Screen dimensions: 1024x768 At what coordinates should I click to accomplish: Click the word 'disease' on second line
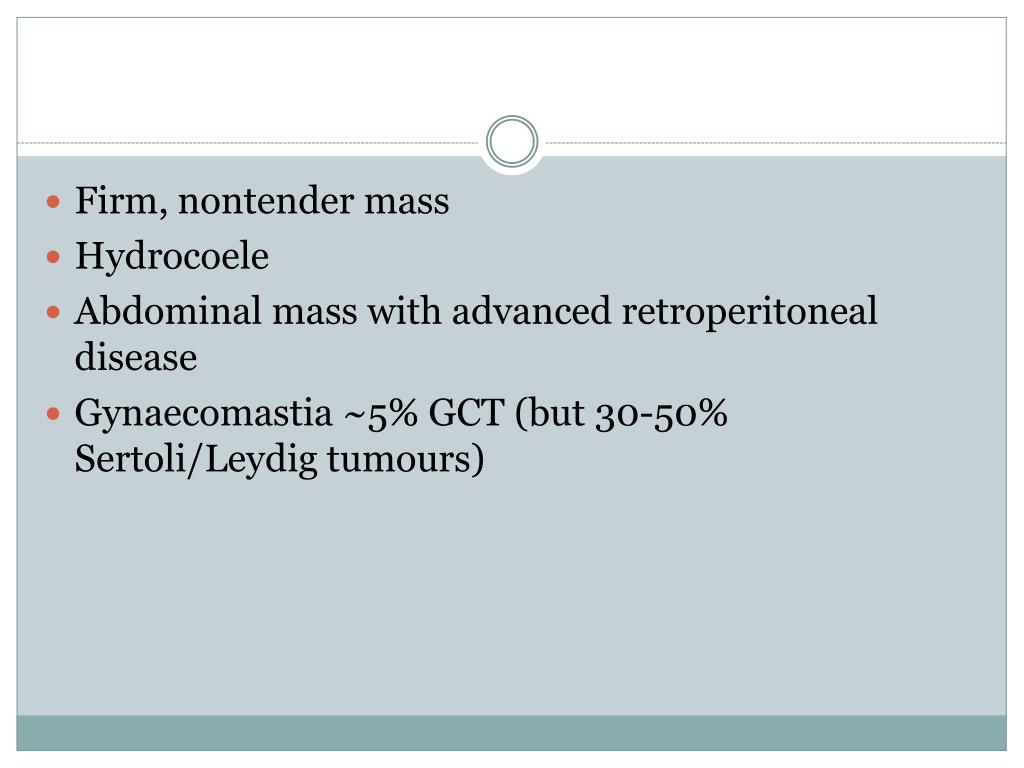point(136,357)
